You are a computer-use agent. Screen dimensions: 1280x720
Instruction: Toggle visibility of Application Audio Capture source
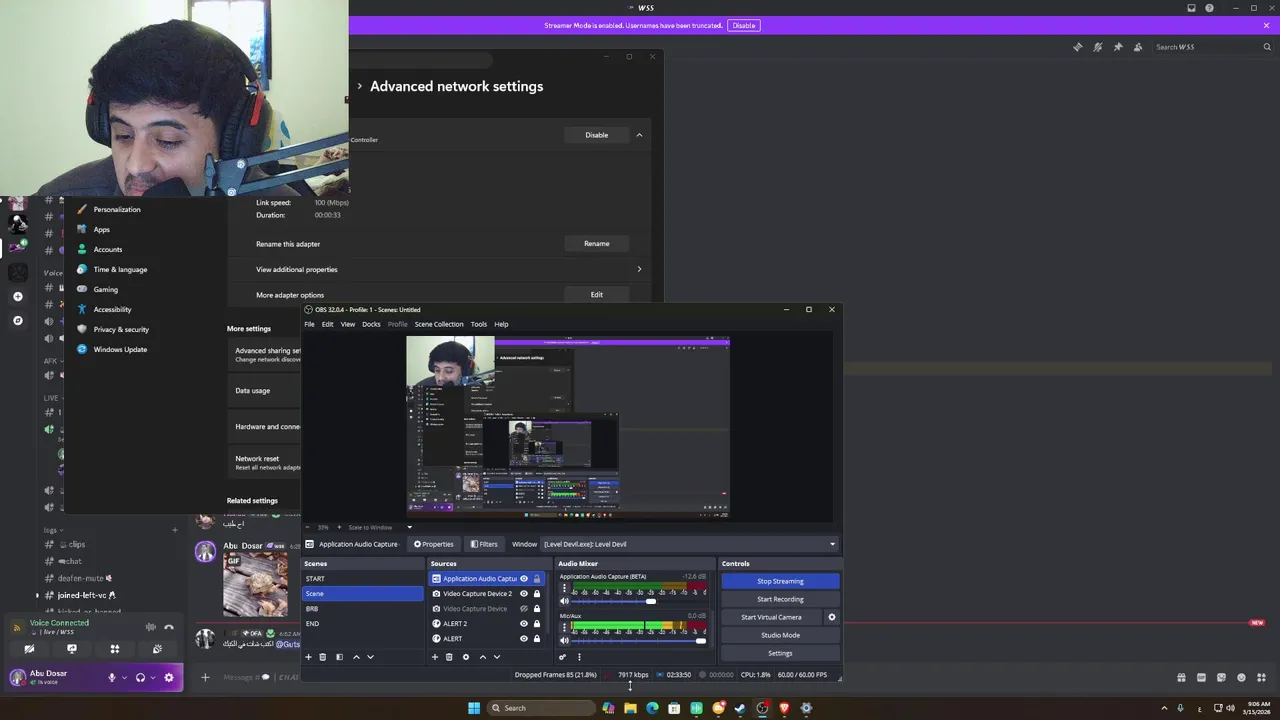pyautogui.click(x=523, y=579)
